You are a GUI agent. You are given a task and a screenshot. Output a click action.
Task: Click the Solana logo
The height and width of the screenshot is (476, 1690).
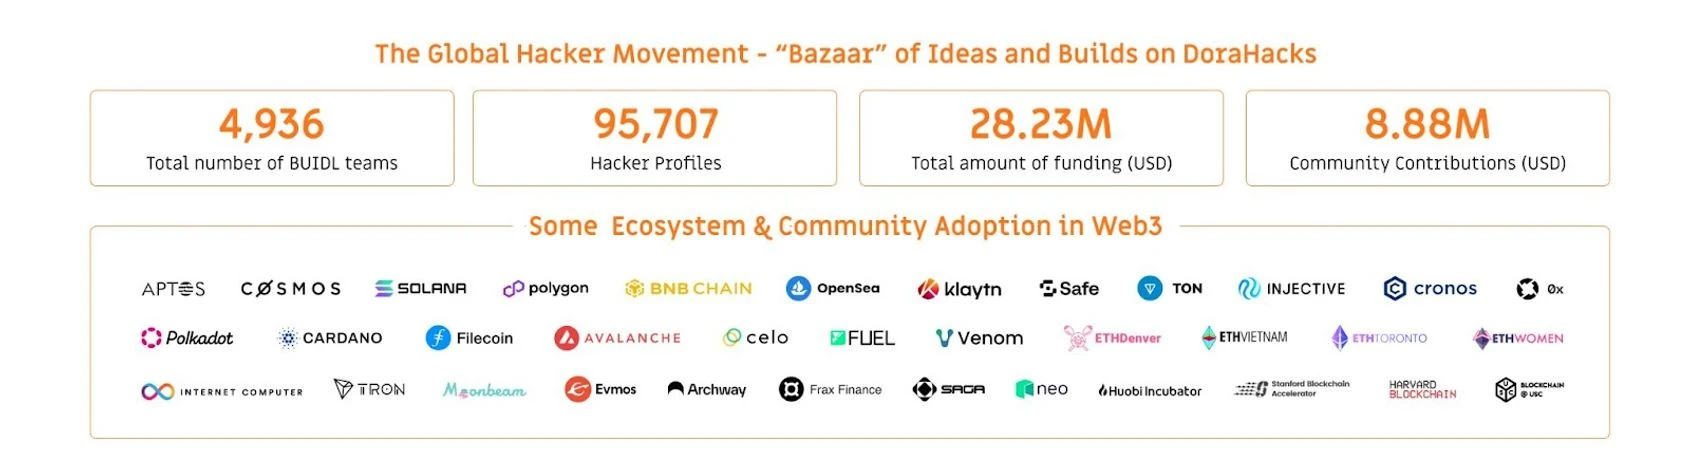coord(420,288)
